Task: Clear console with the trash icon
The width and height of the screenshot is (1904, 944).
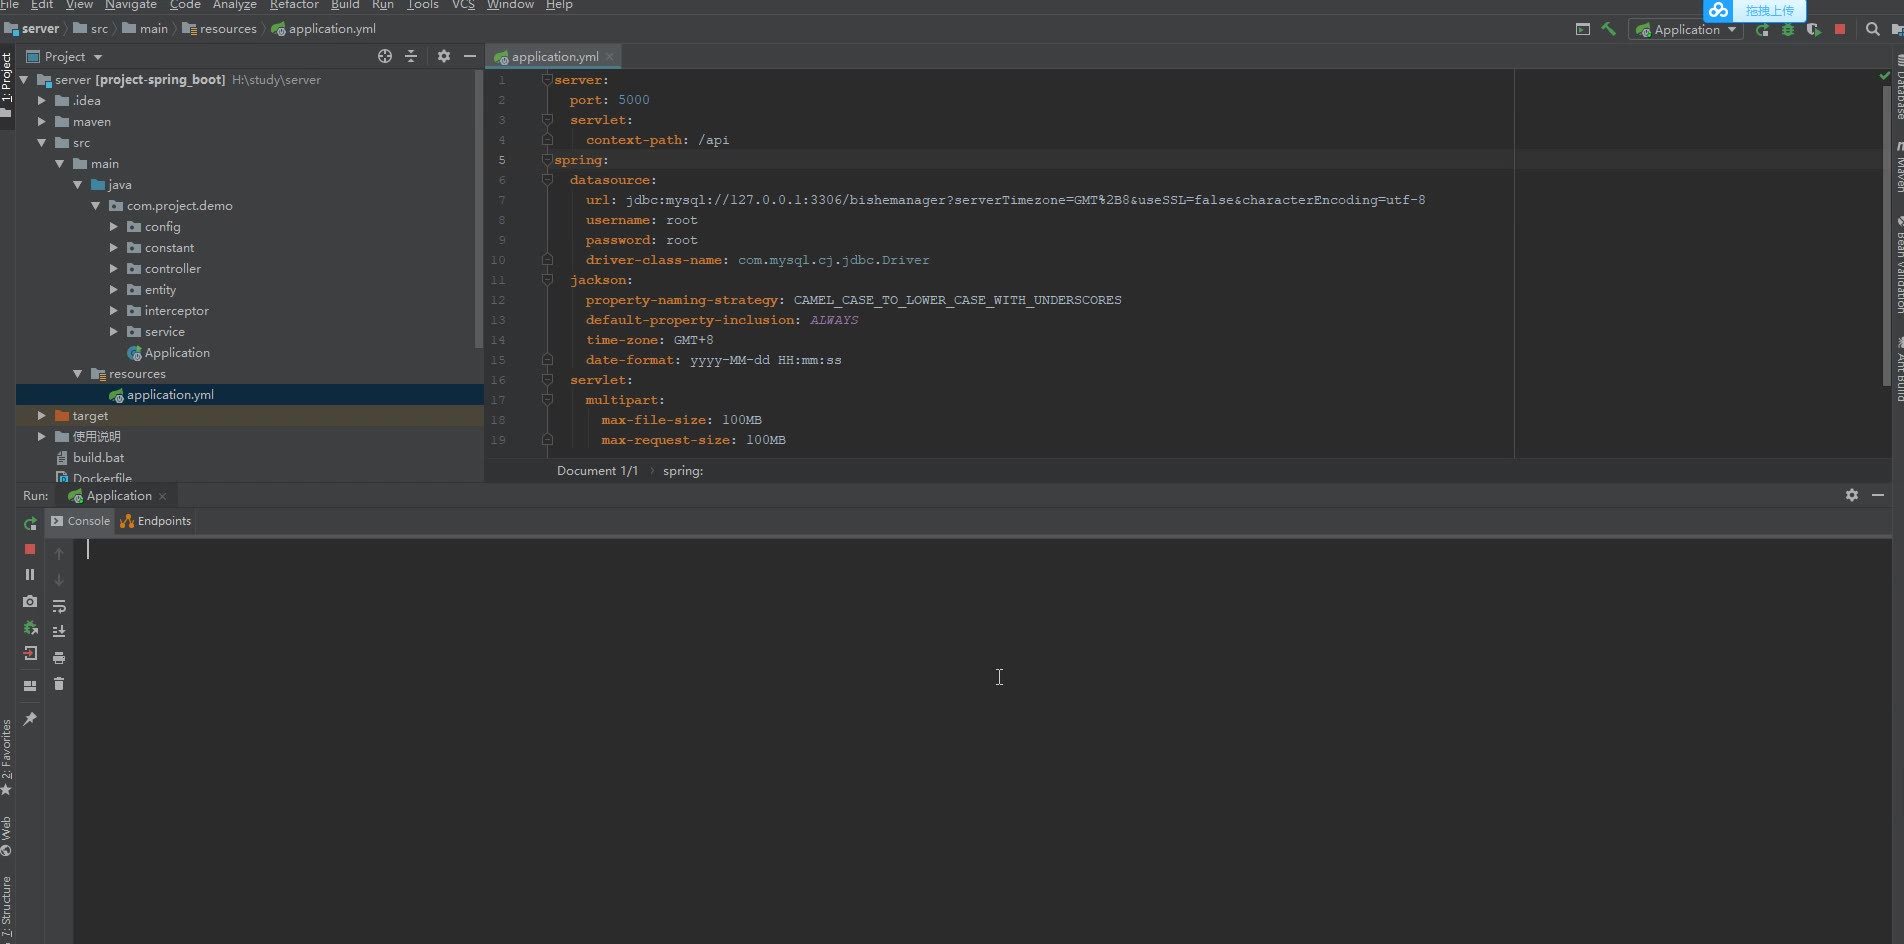Action: pos(59,684)
